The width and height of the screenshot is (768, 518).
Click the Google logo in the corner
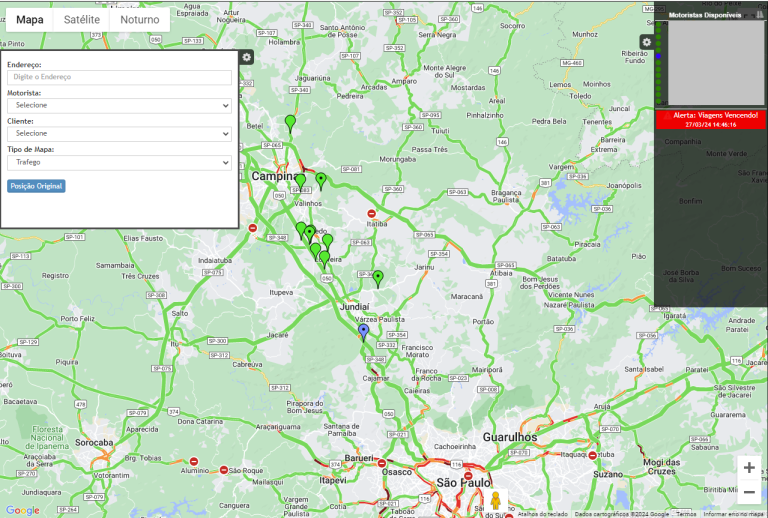click(x=22, y=510)
